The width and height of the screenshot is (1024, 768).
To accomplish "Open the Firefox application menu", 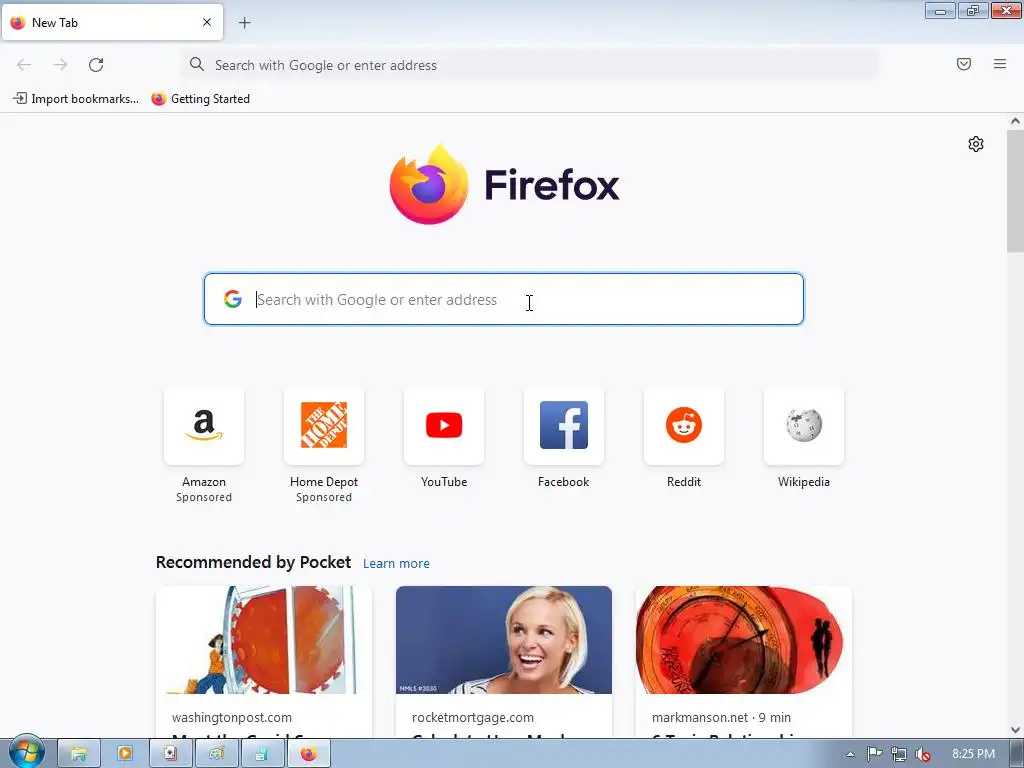I will (x=1000, y=64).
